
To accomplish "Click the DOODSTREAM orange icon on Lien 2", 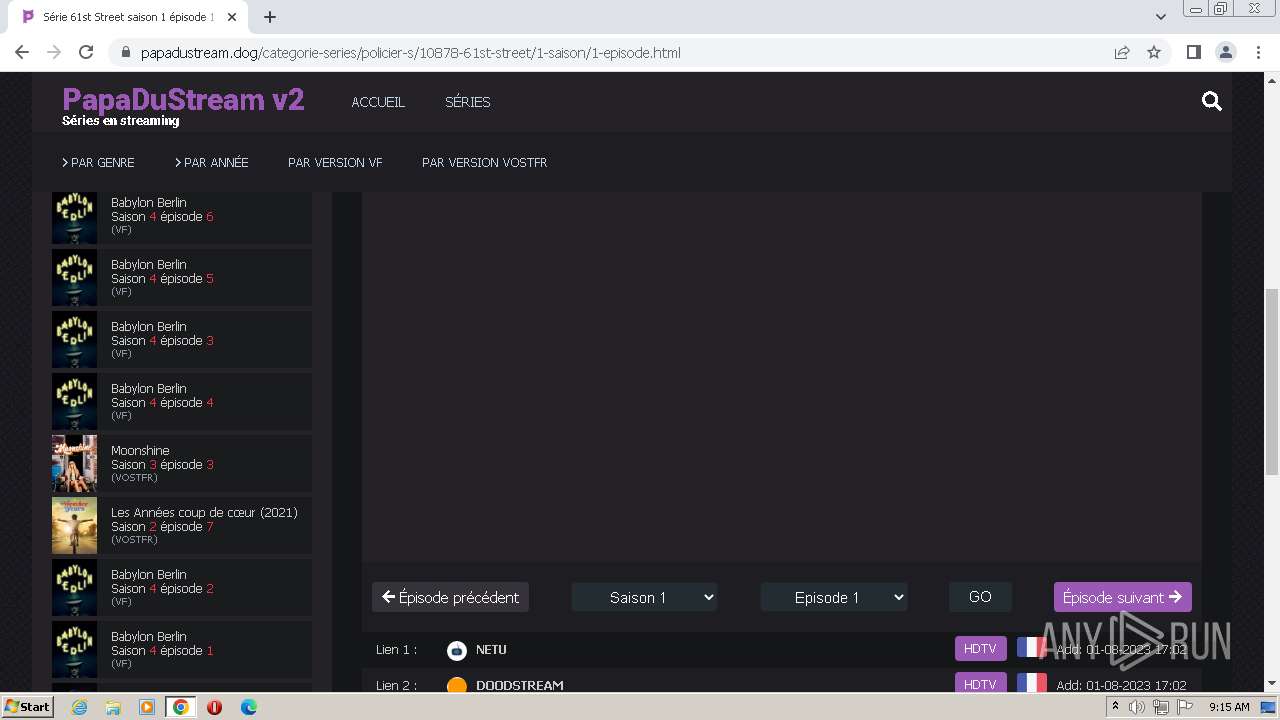I will 456,685.
